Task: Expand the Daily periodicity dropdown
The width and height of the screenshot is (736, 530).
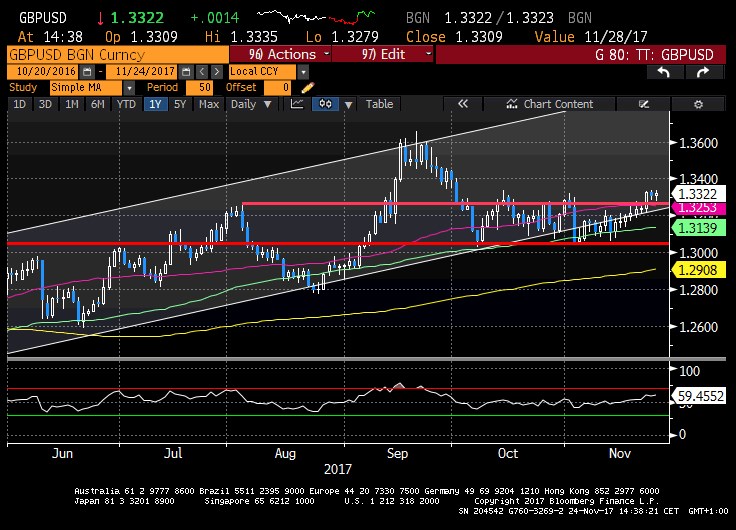Action: point(250,104)
